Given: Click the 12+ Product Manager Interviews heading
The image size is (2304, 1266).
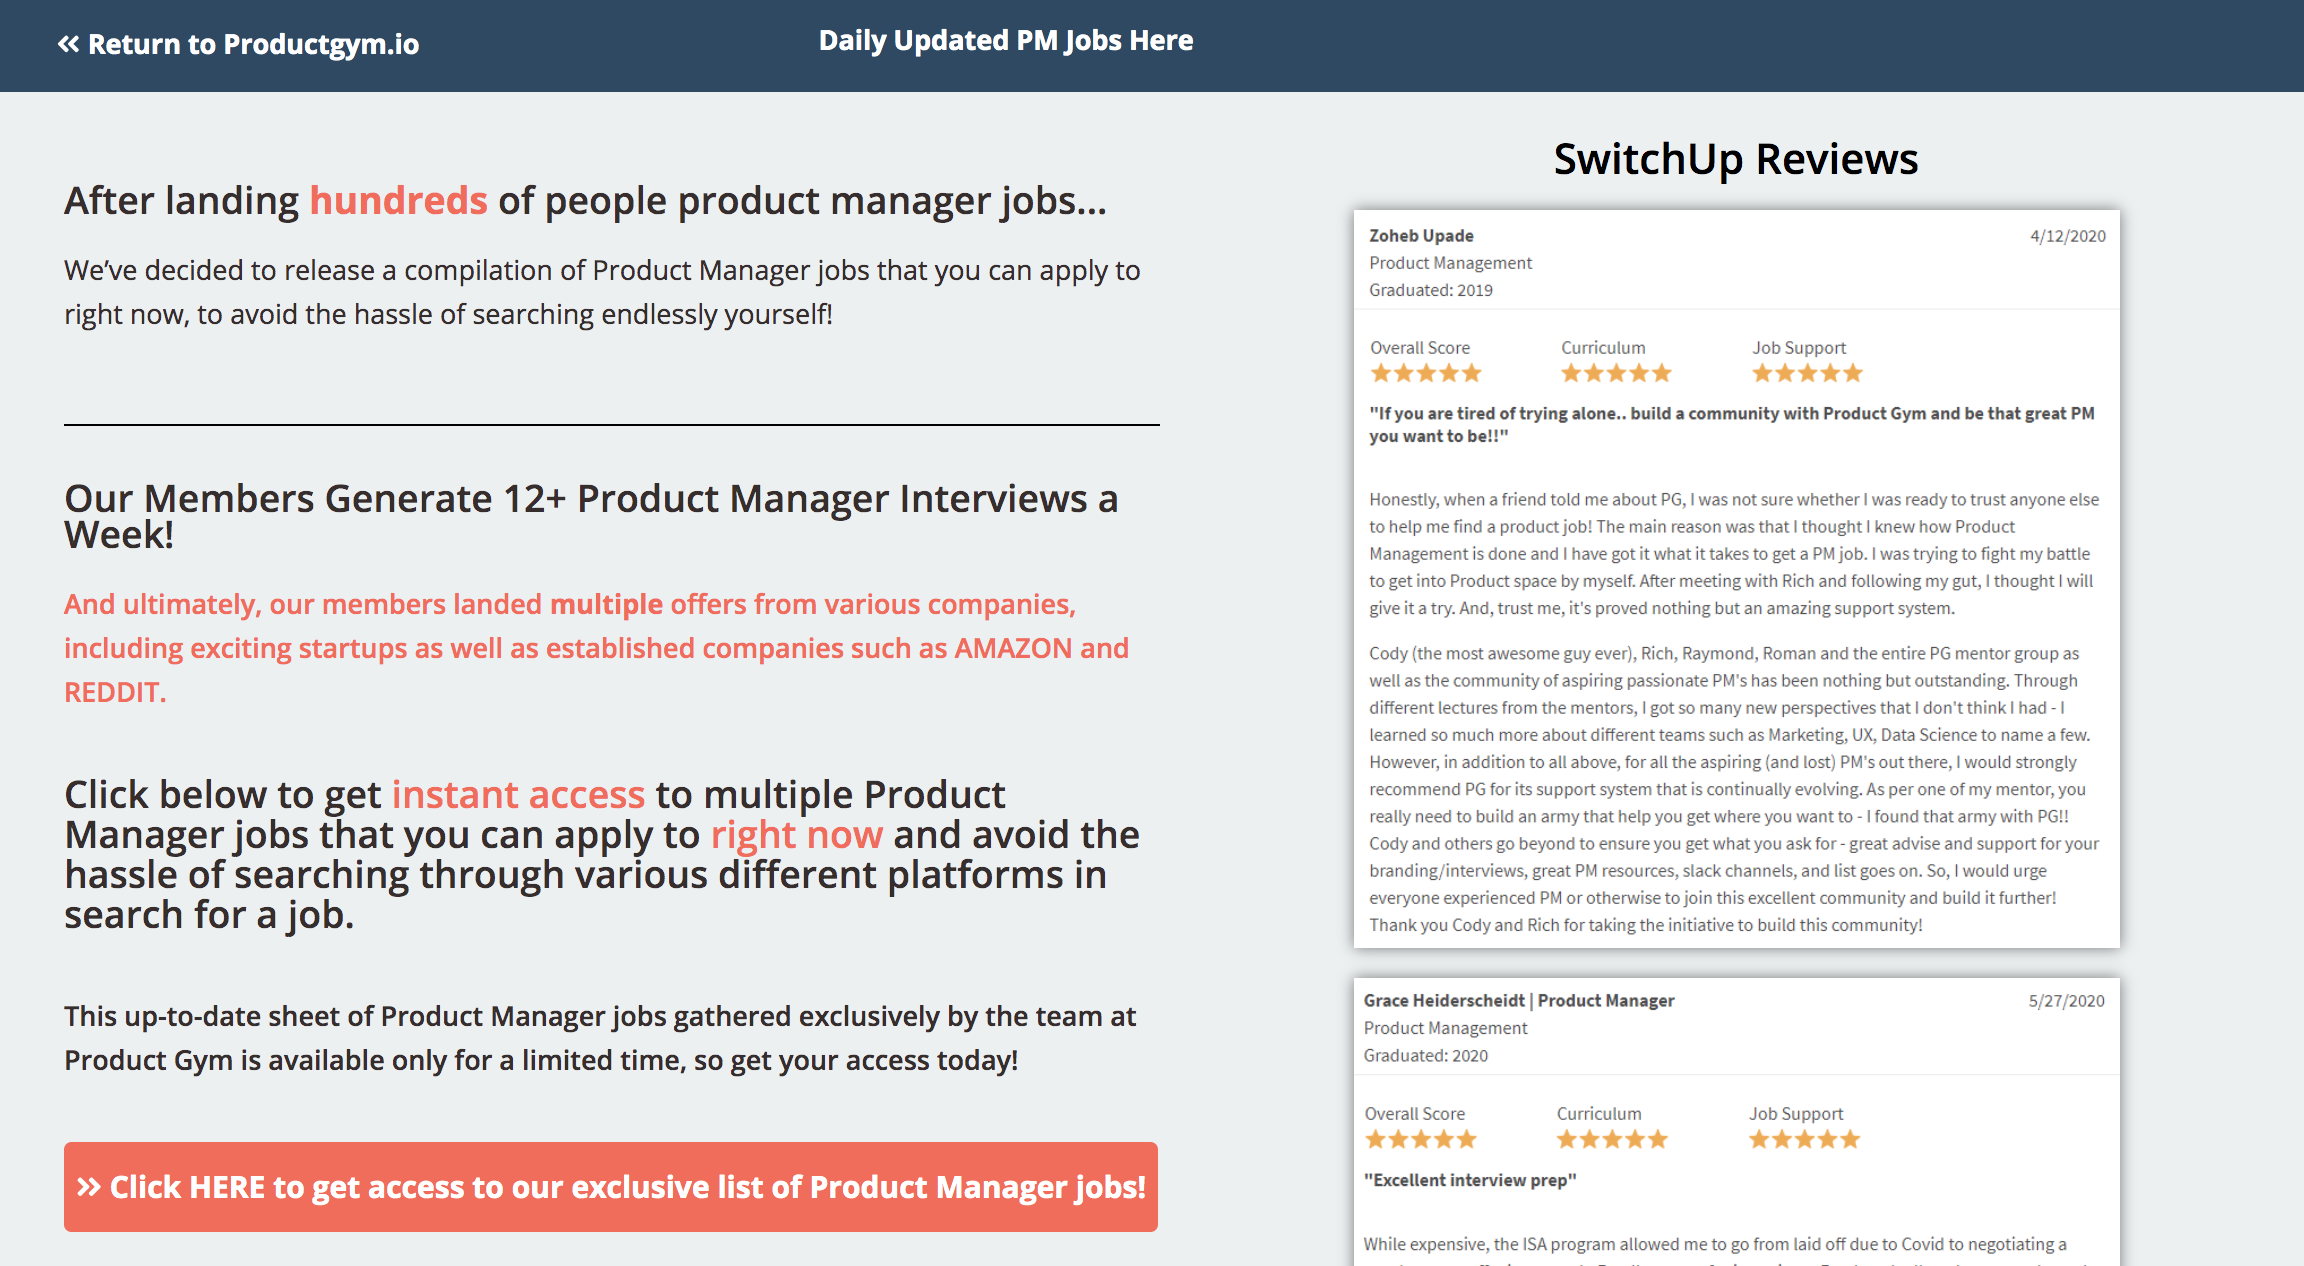Looking at the screenshot, I should click(x=591, y=517).
